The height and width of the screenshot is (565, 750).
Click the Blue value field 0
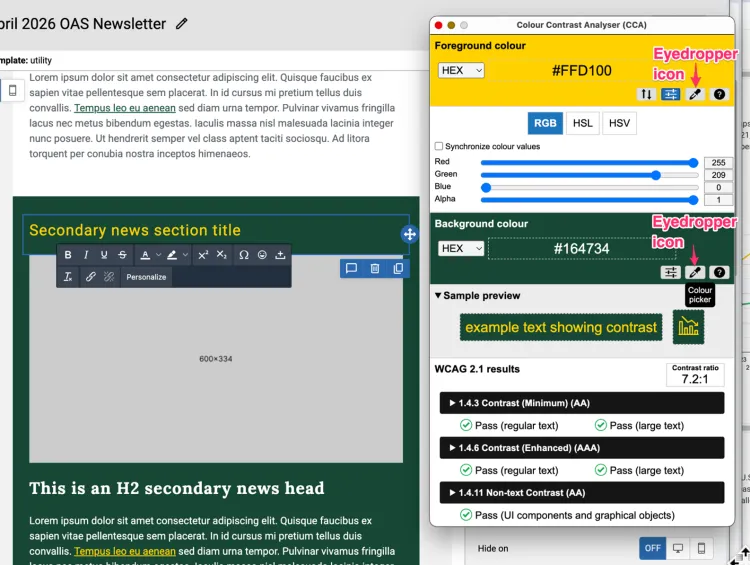718,188
